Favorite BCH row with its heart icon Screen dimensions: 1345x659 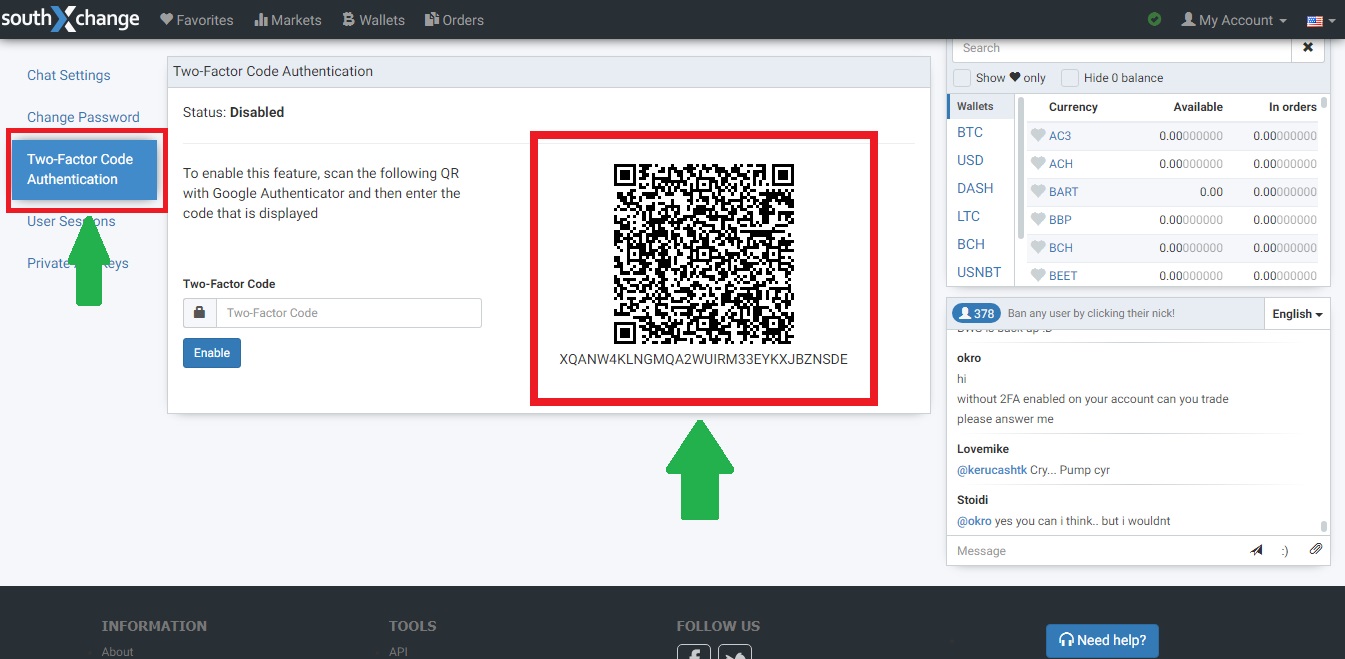click(1037, 248)
